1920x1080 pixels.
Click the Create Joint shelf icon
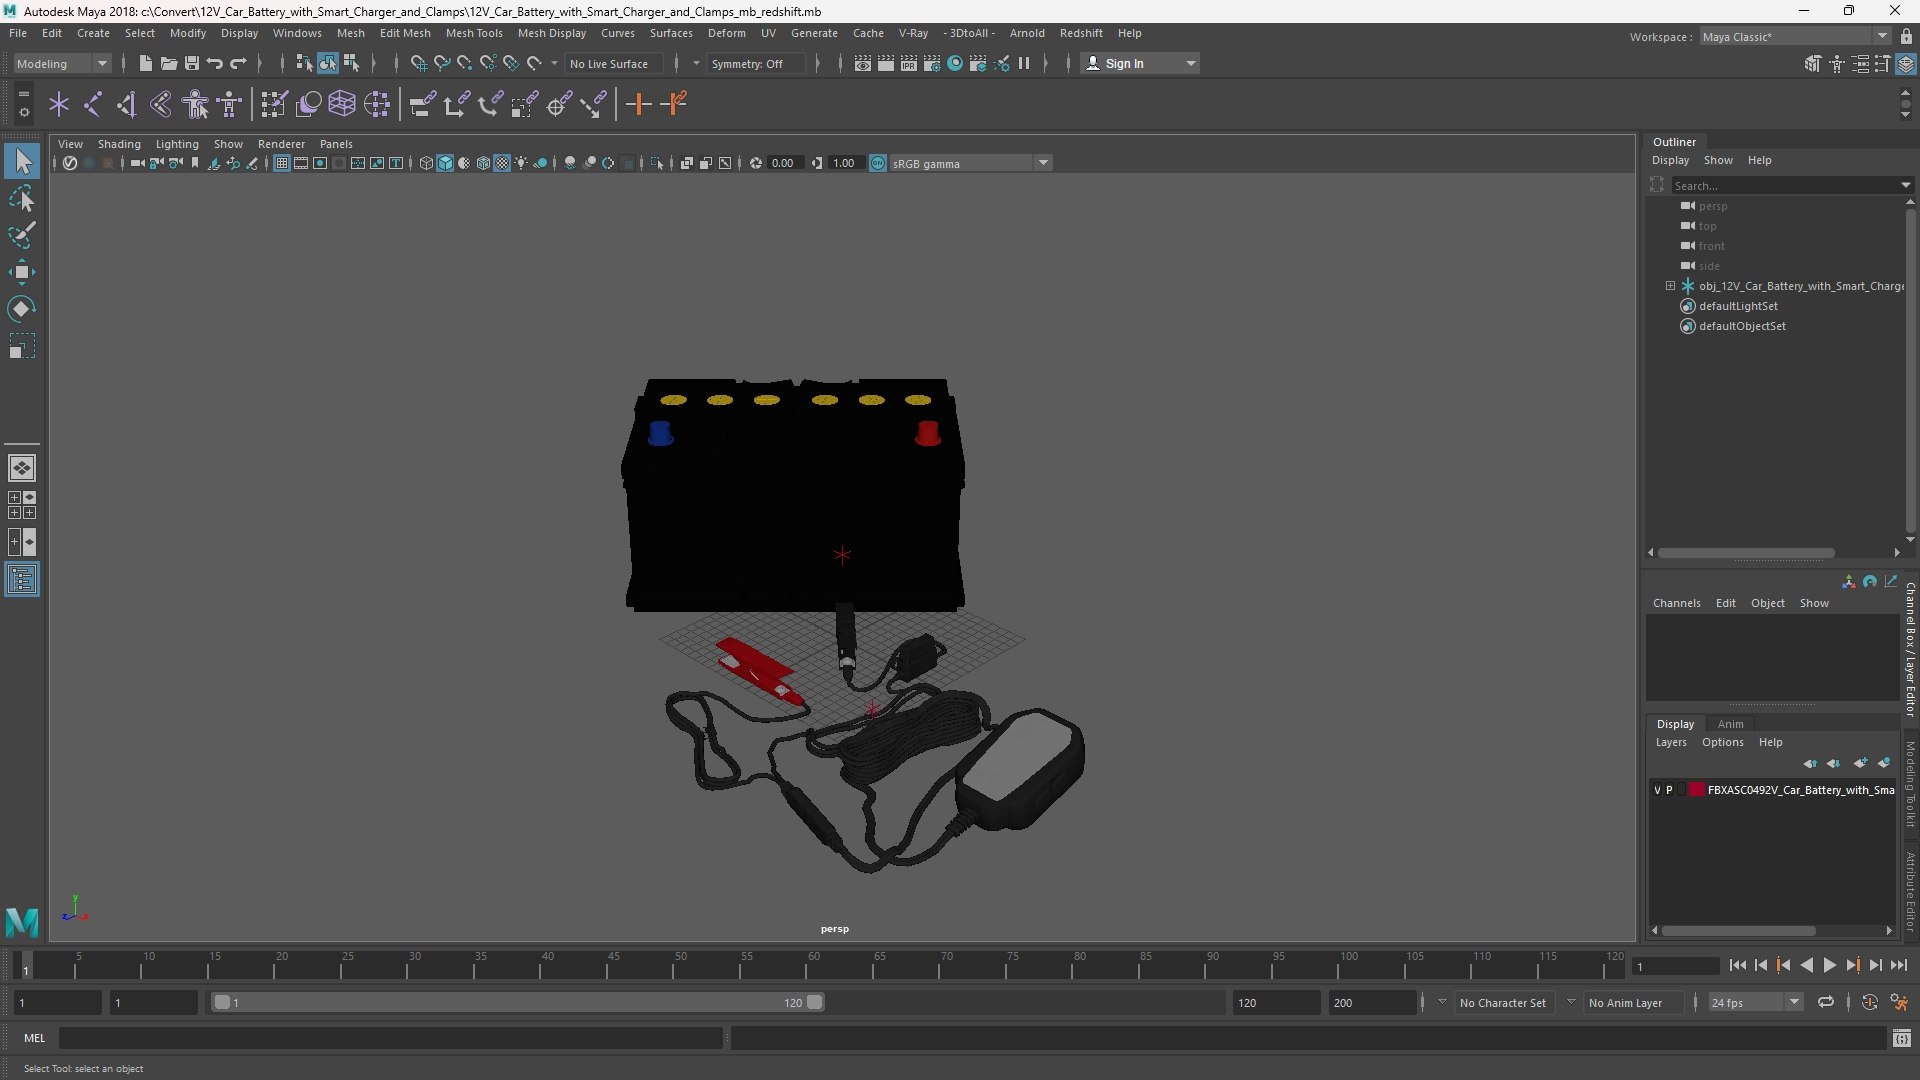click(93, 104)
